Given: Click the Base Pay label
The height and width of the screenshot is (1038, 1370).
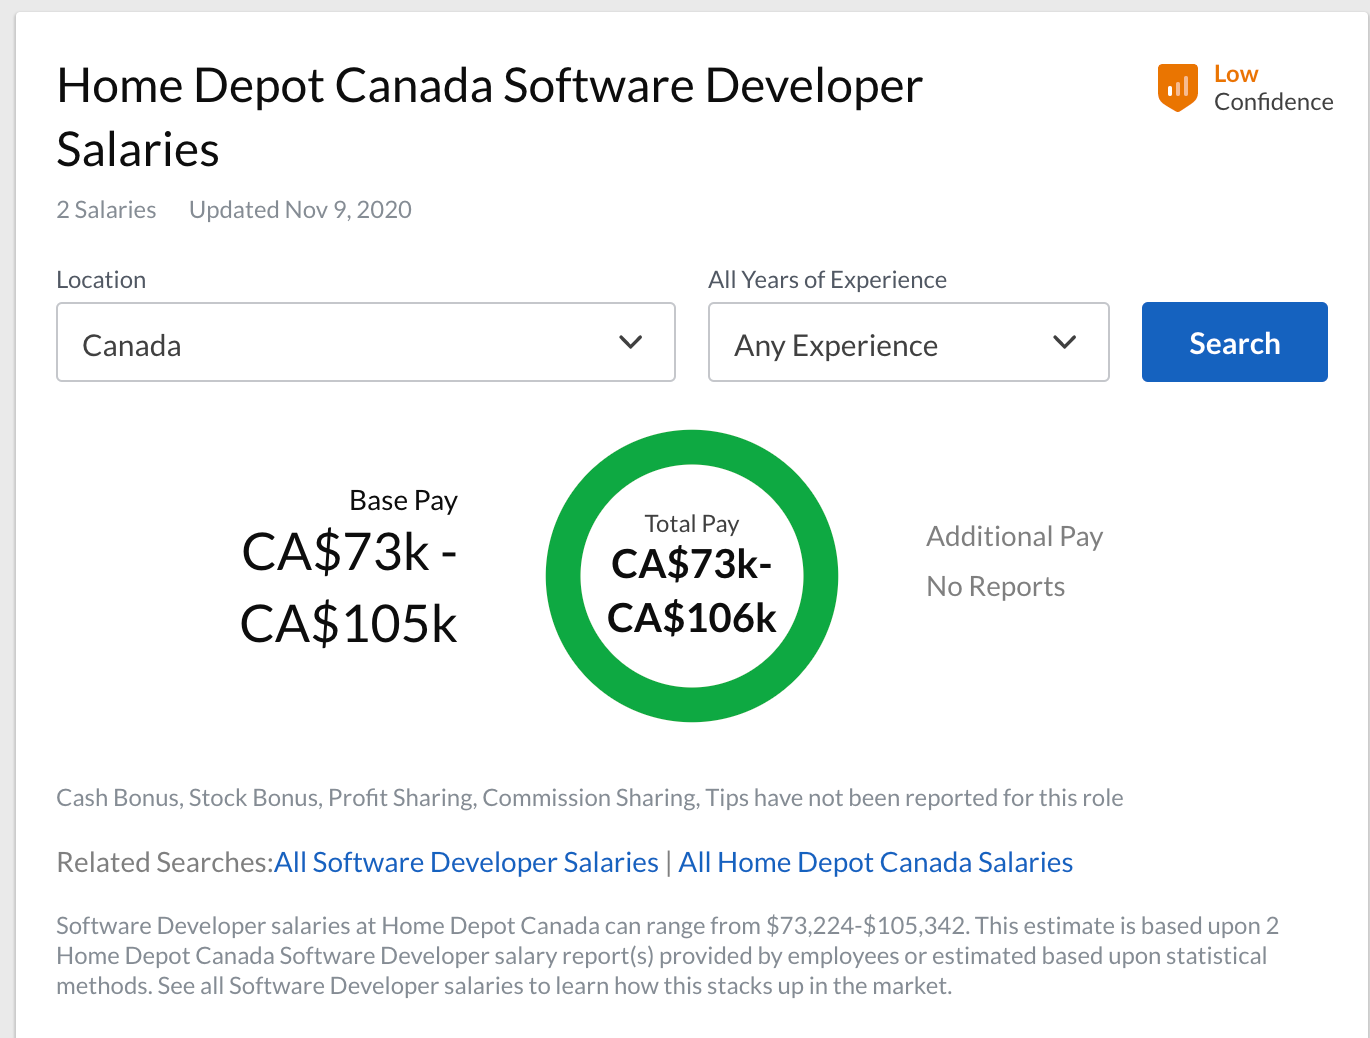Looking at the screenshot, I should pyautogui.click(x=404, y=500).
